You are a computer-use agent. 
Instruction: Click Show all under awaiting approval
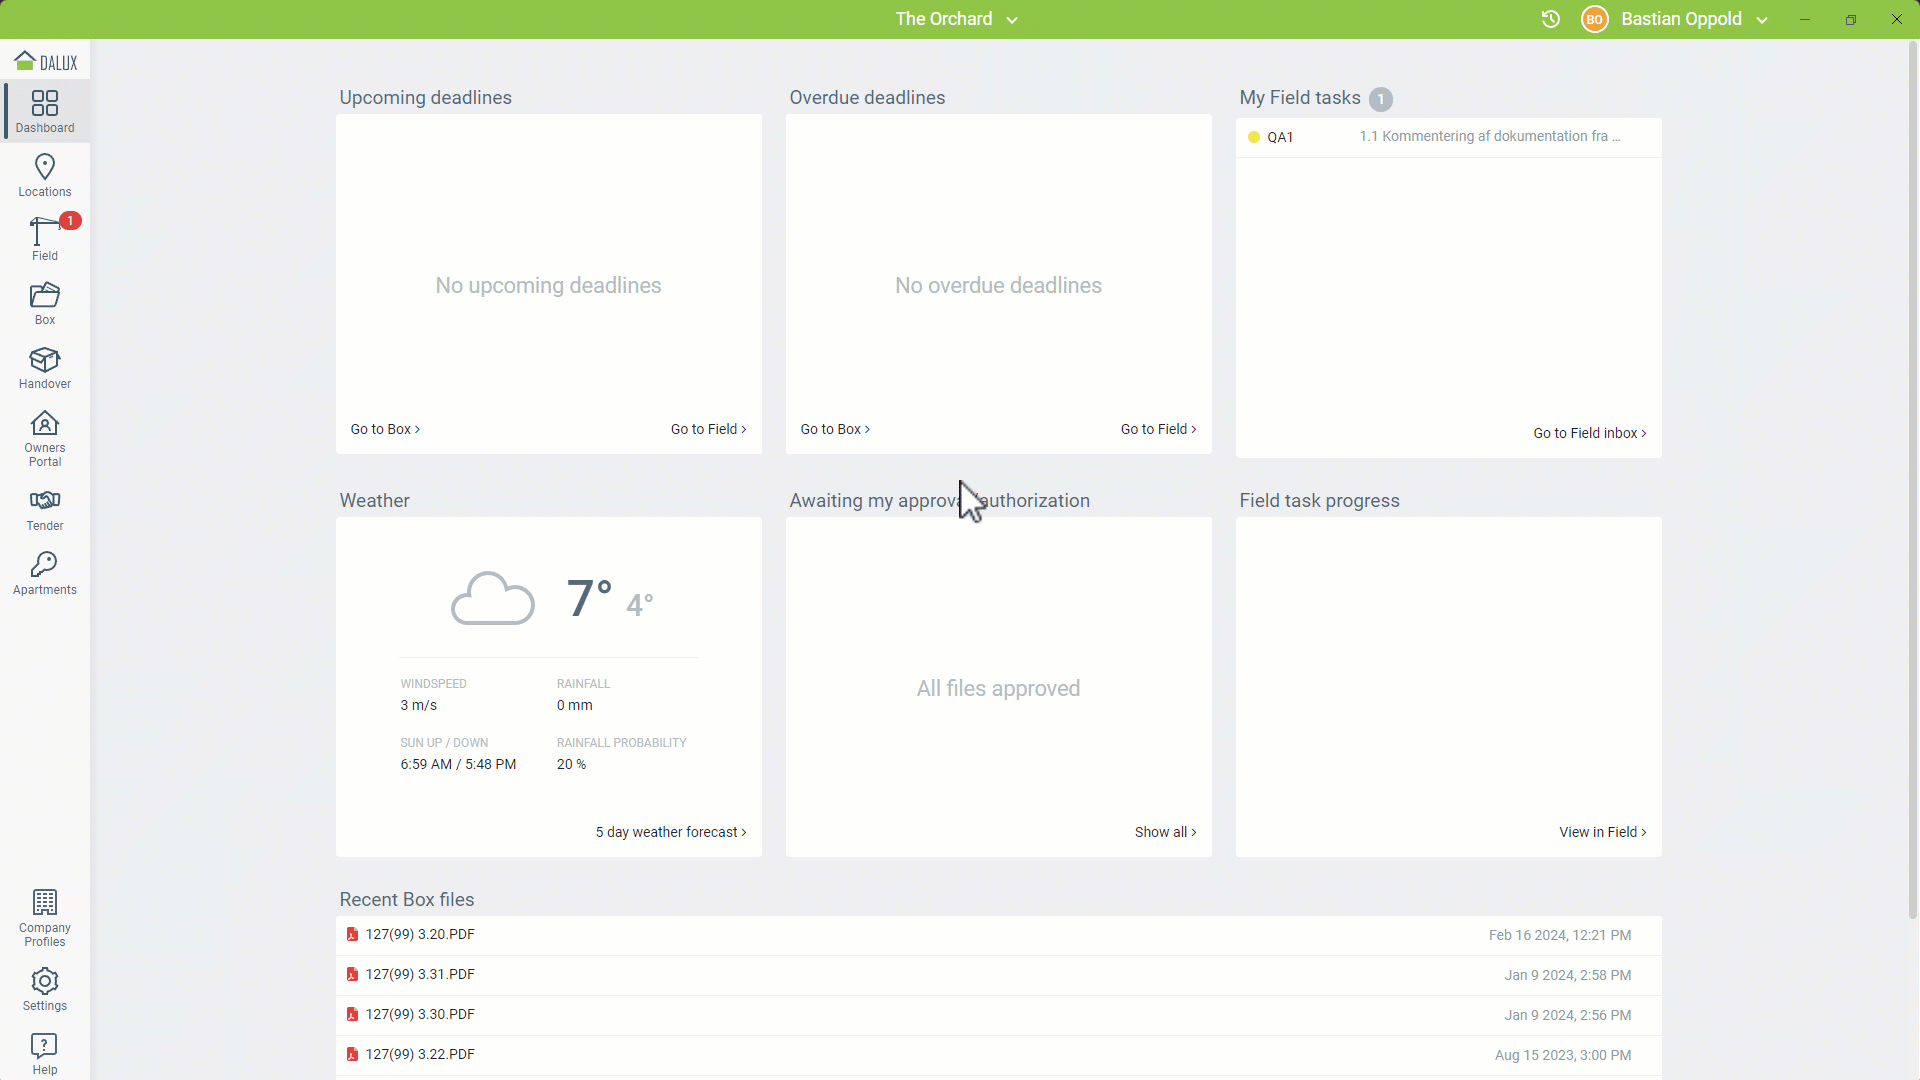pyautogui.click(x=1165, y=832)
